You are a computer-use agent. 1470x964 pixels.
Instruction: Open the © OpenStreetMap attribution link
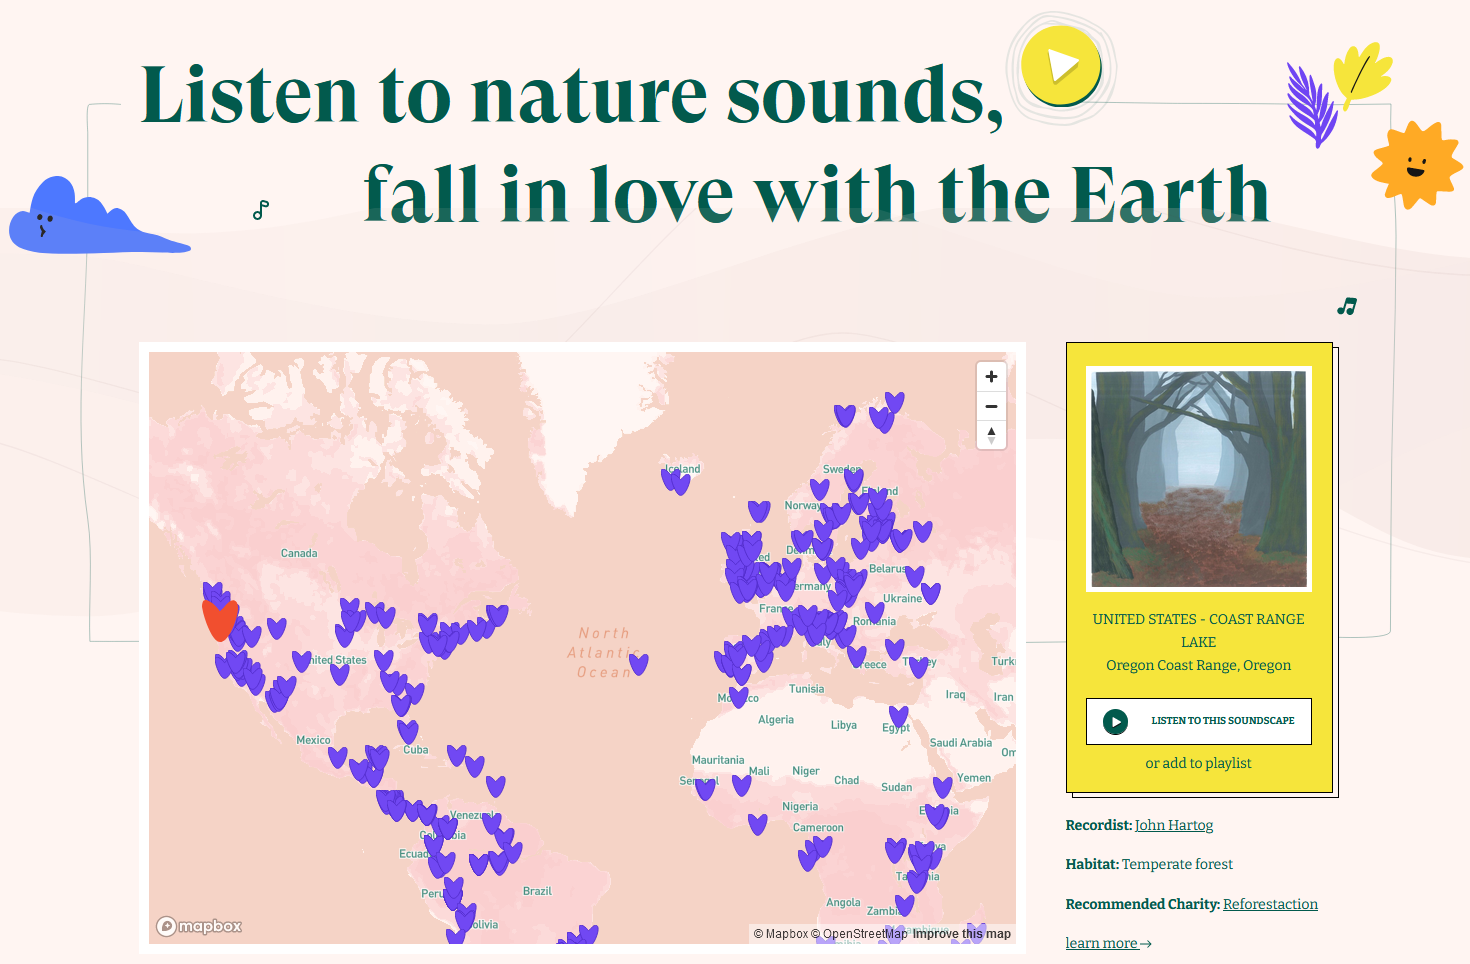pyautogui.click(x=859, y=934)
